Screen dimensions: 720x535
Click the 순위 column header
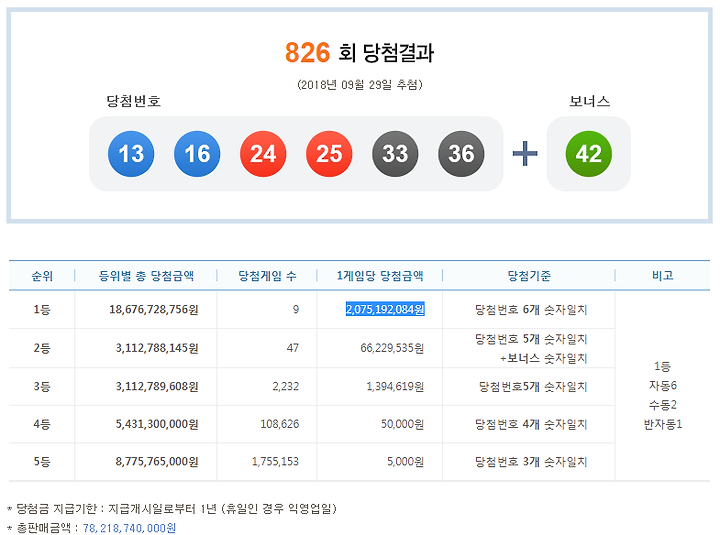(x=42, y=276)
